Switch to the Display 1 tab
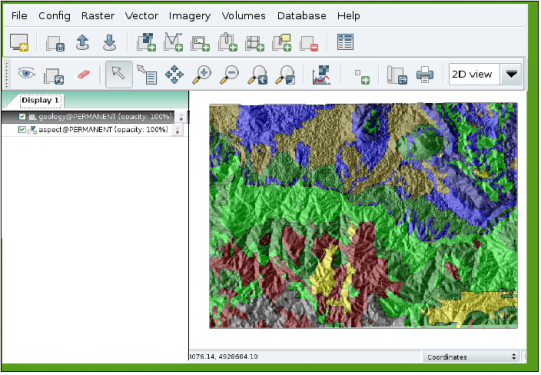The image size is (541, 375). click(x=40, y=100)
